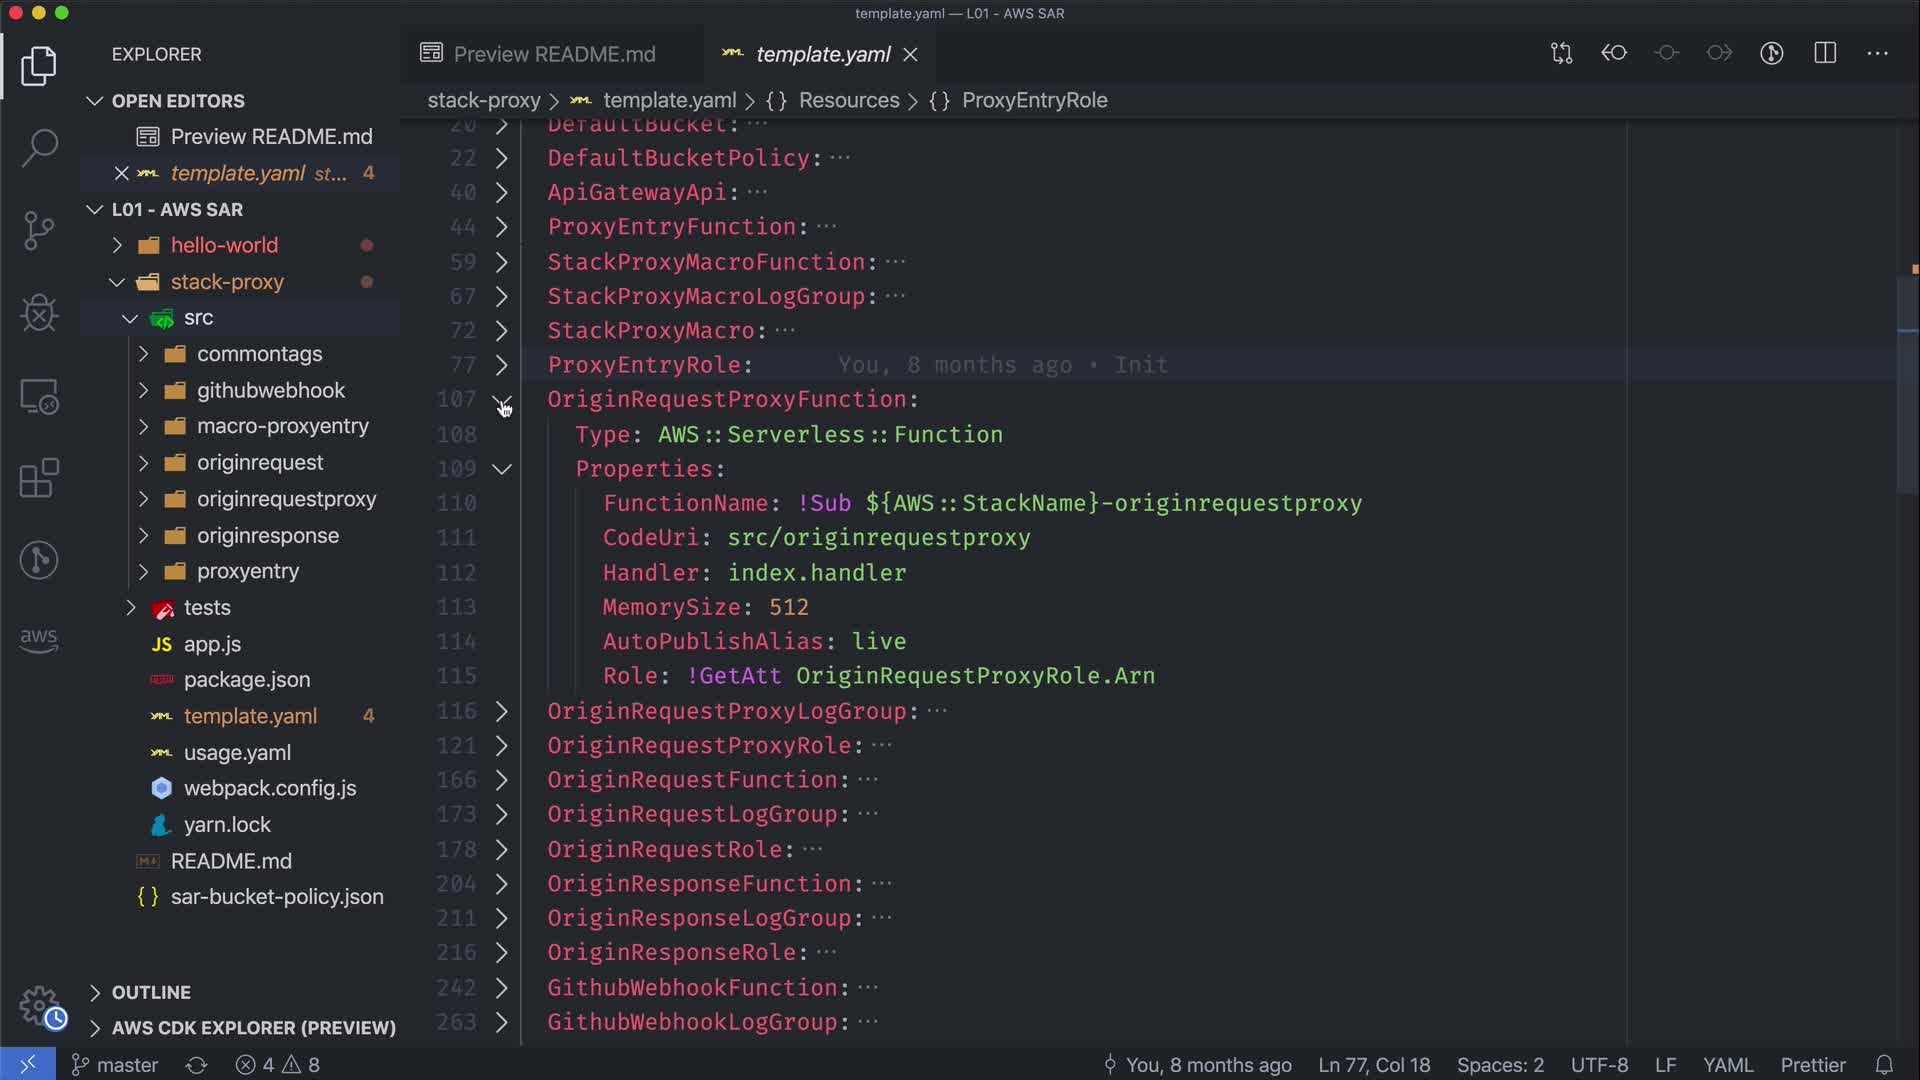
Task: Open the Search view in activity bar
Action: click(x=39, y=148)
